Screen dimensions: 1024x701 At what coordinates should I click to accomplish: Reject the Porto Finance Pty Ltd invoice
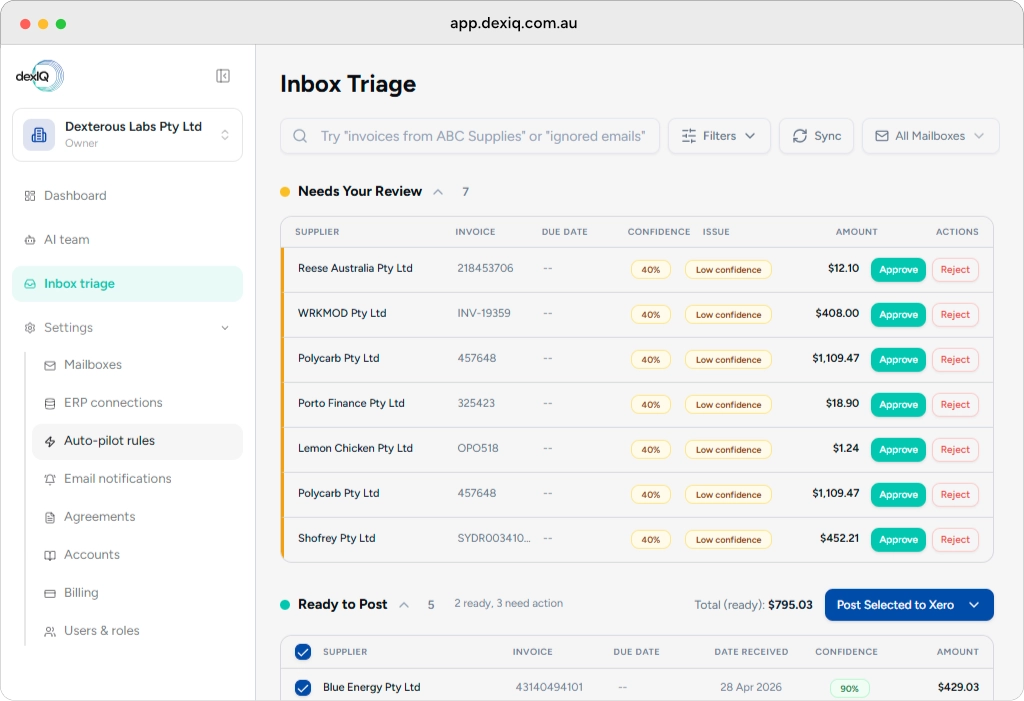[x=955, y=405]
